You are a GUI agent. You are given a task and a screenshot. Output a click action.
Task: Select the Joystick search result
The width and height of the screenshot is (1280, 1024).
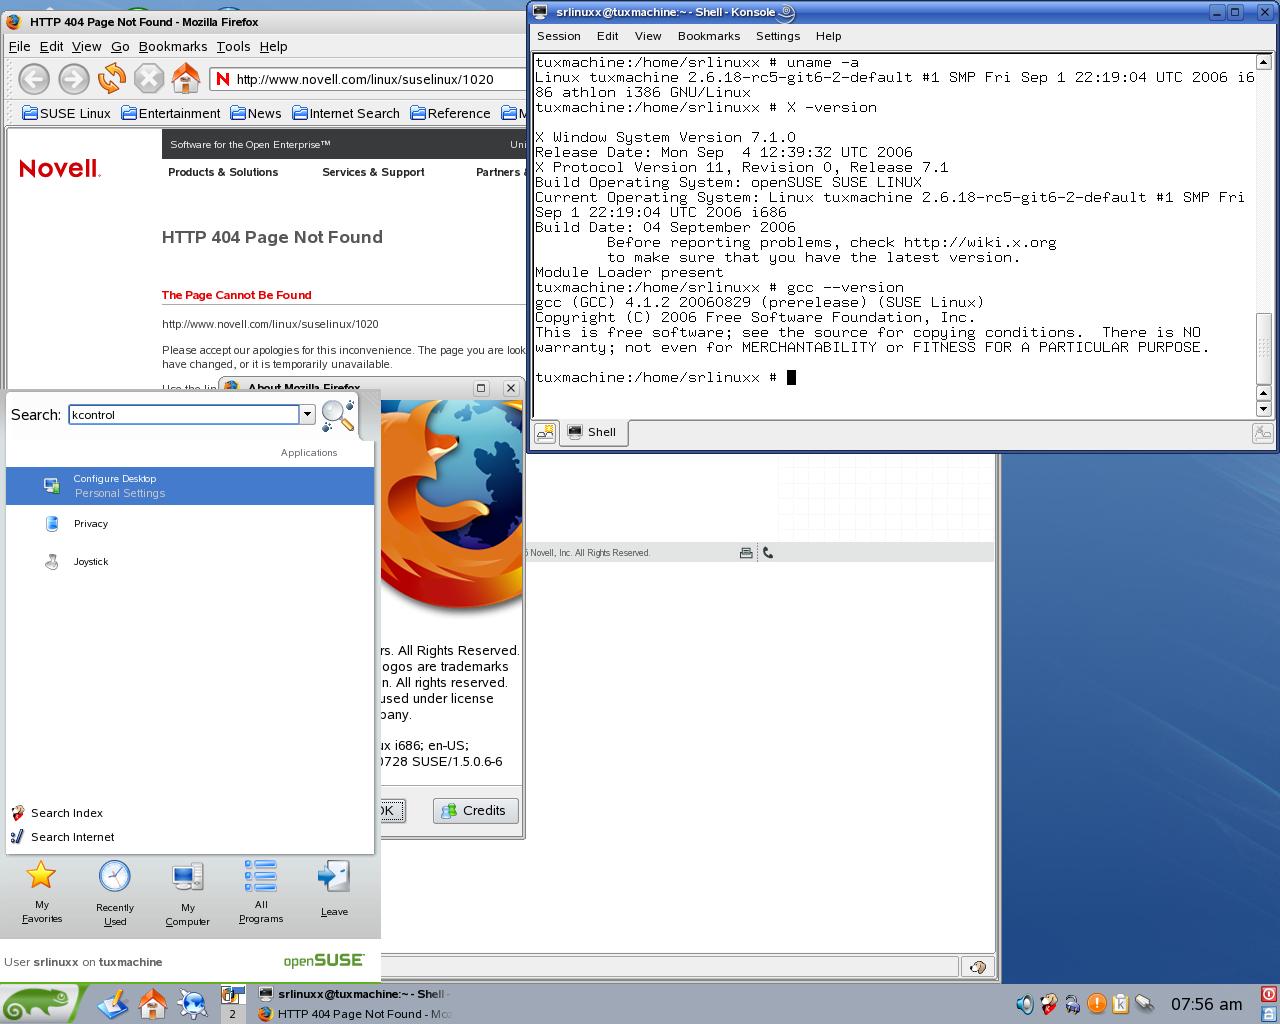click(x=190, y=562)
